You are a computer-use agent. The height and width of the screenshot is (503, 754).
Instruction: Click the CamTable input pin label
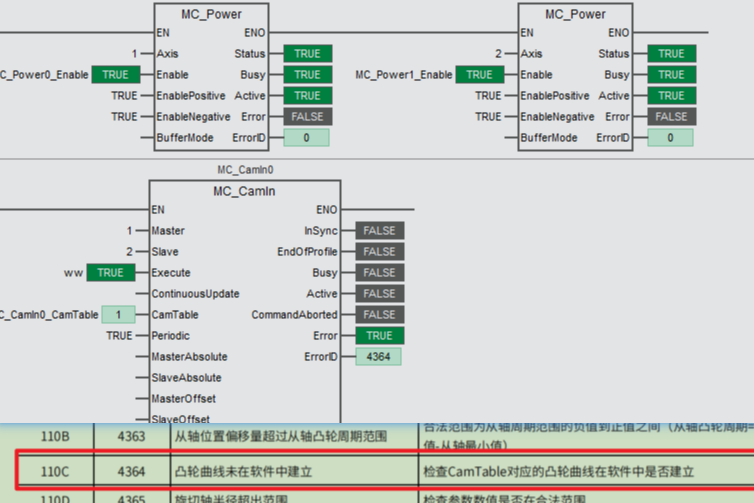[x=175, y=315]
